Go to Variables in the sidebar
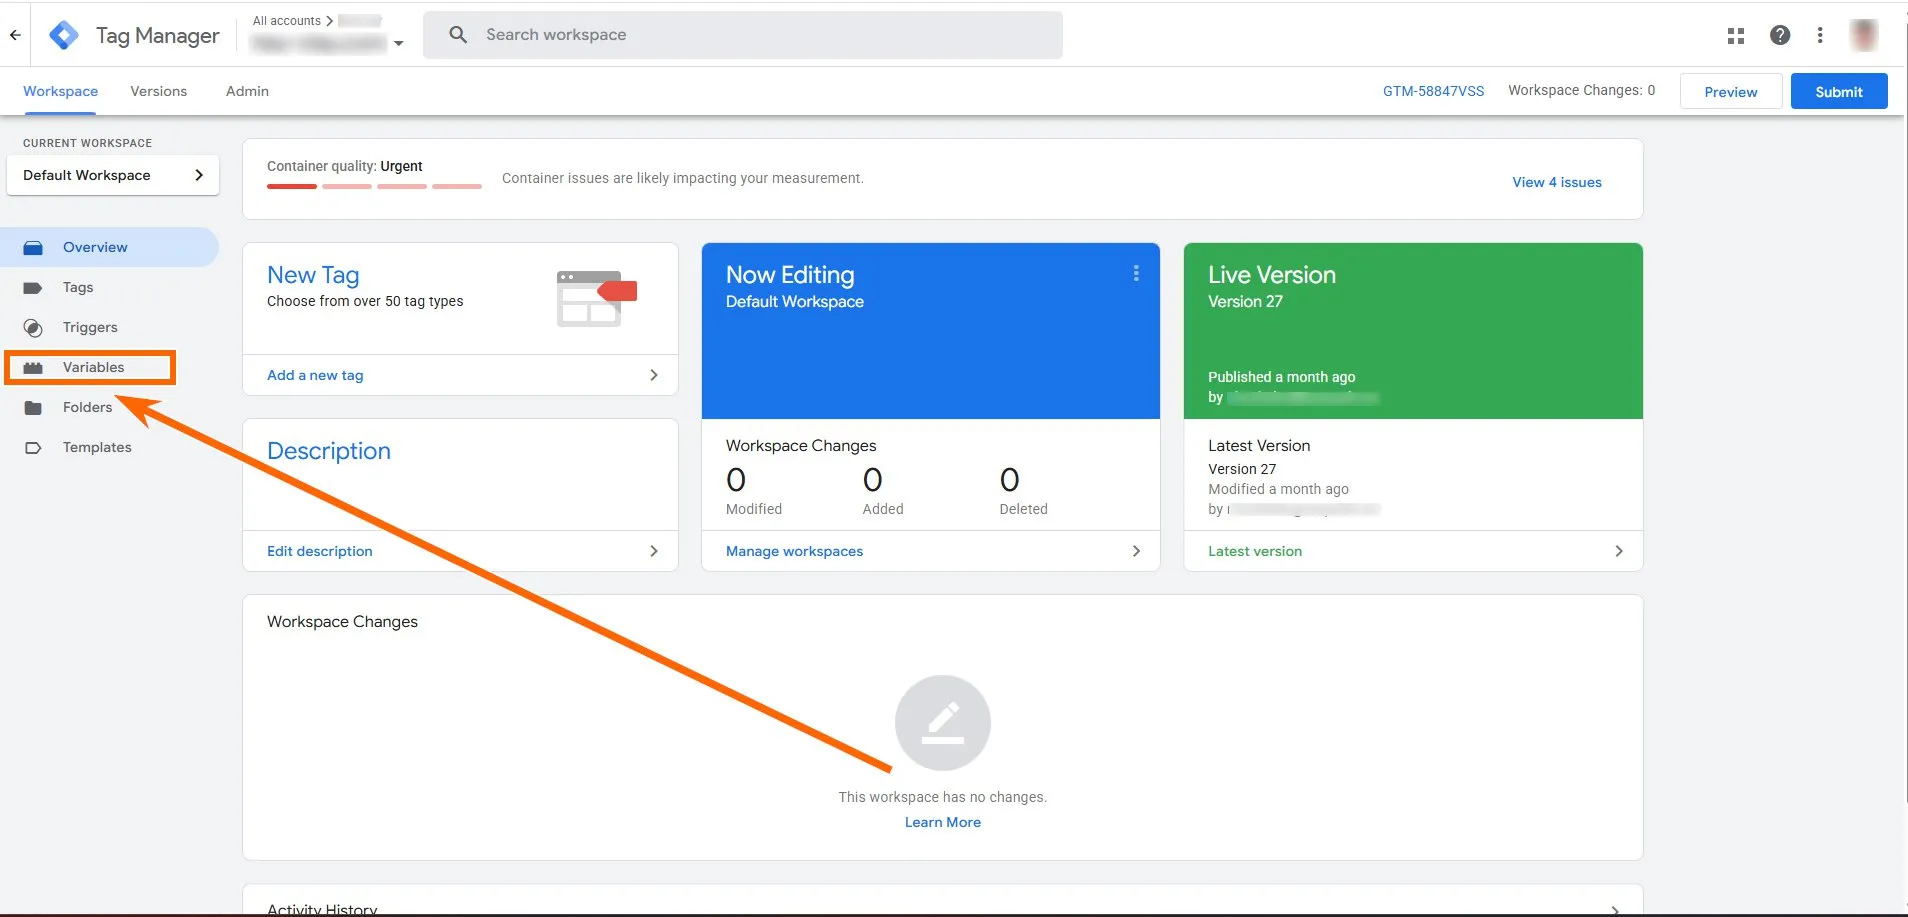Viewport: 1908px width, 917px height. (93, 368)
